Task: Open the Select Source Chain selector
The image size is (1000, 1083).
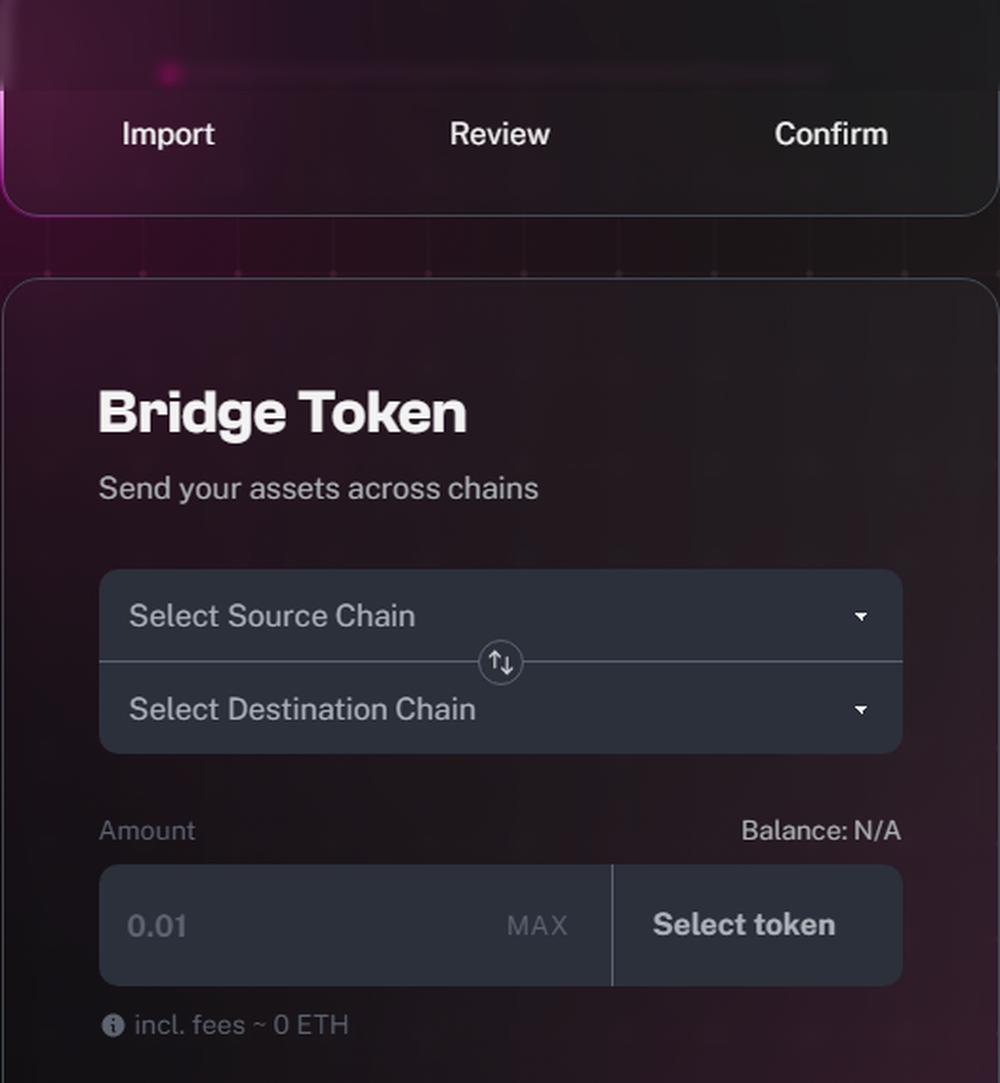Action: click(501, 615)
